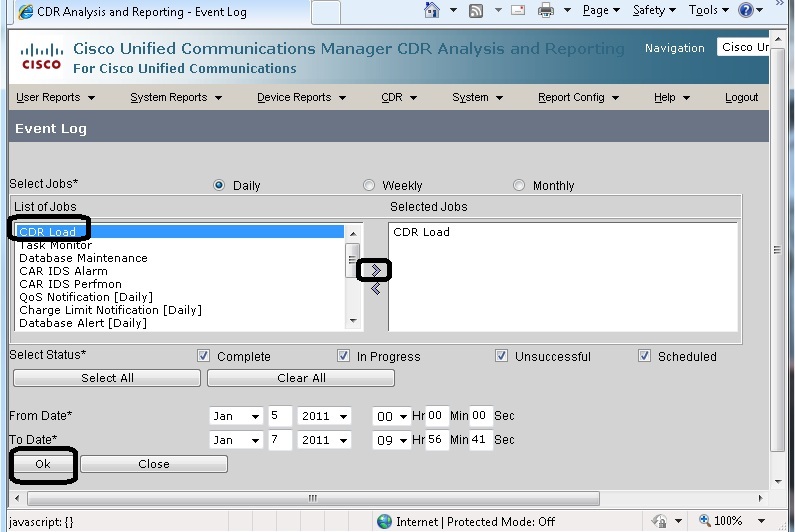Uncheck the Unsuccessful checkbox
This screenshot has width=795, height=532.
point(501,356)
